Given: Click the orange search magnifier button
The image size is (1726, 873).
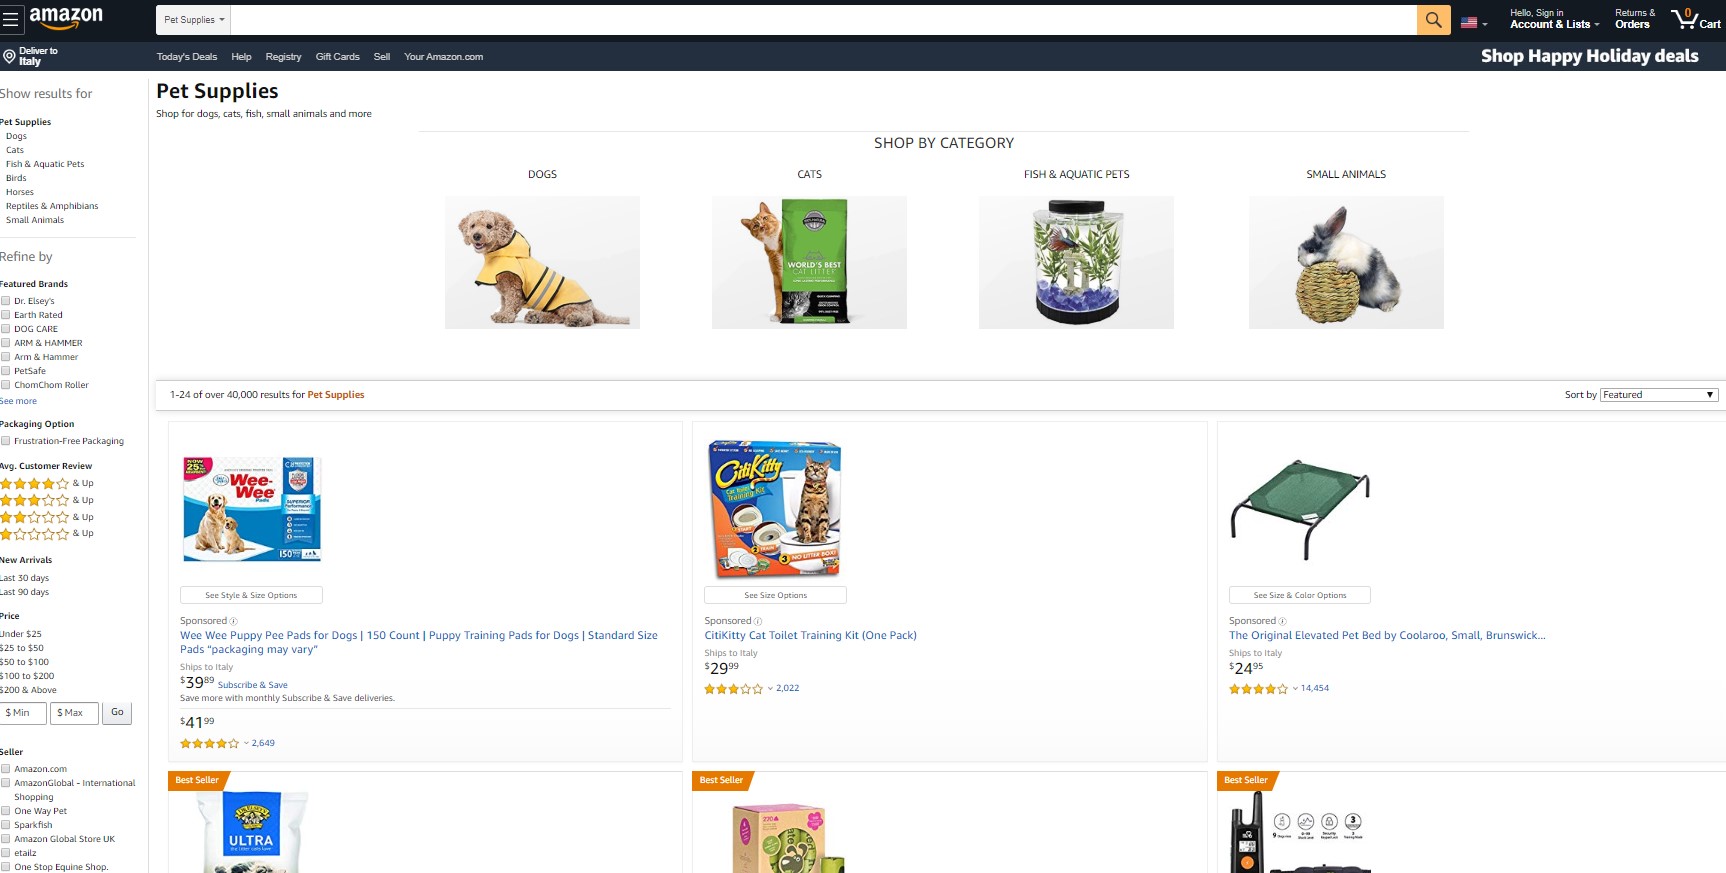Looking at the screenshot, I should point(1433,20).
